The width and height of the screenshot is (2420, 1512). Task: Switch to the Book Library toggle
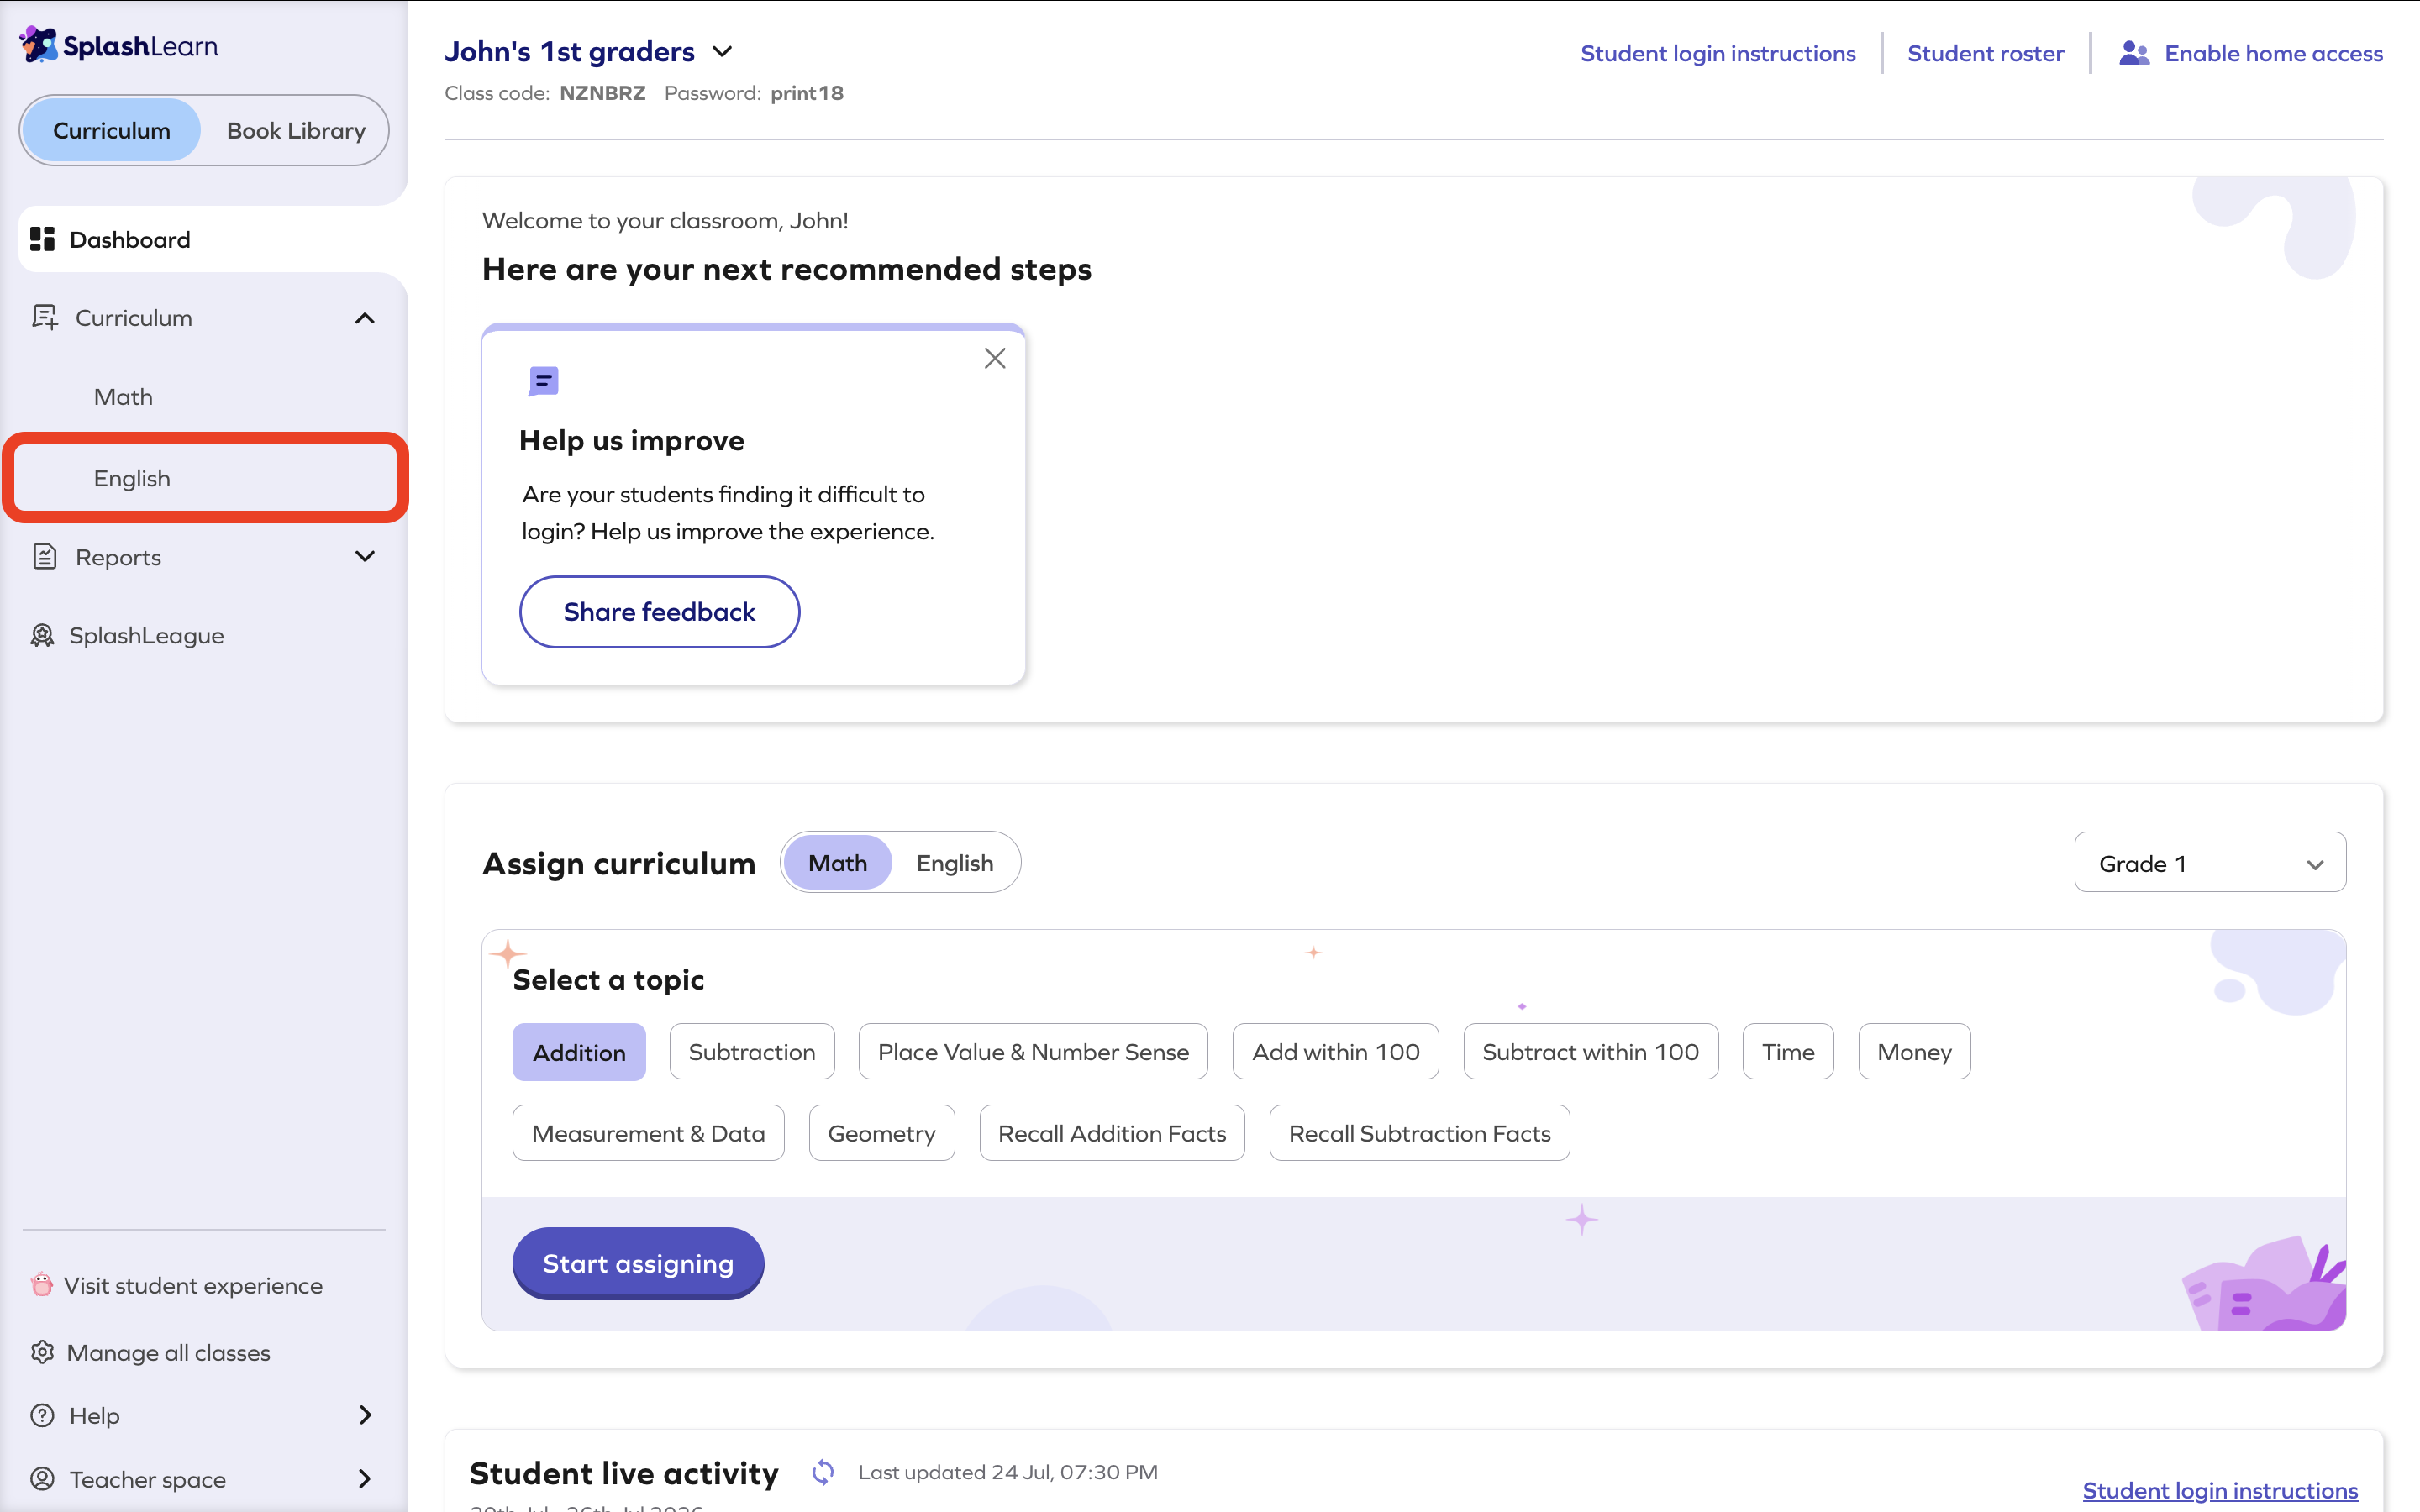[x=296, y=130]
